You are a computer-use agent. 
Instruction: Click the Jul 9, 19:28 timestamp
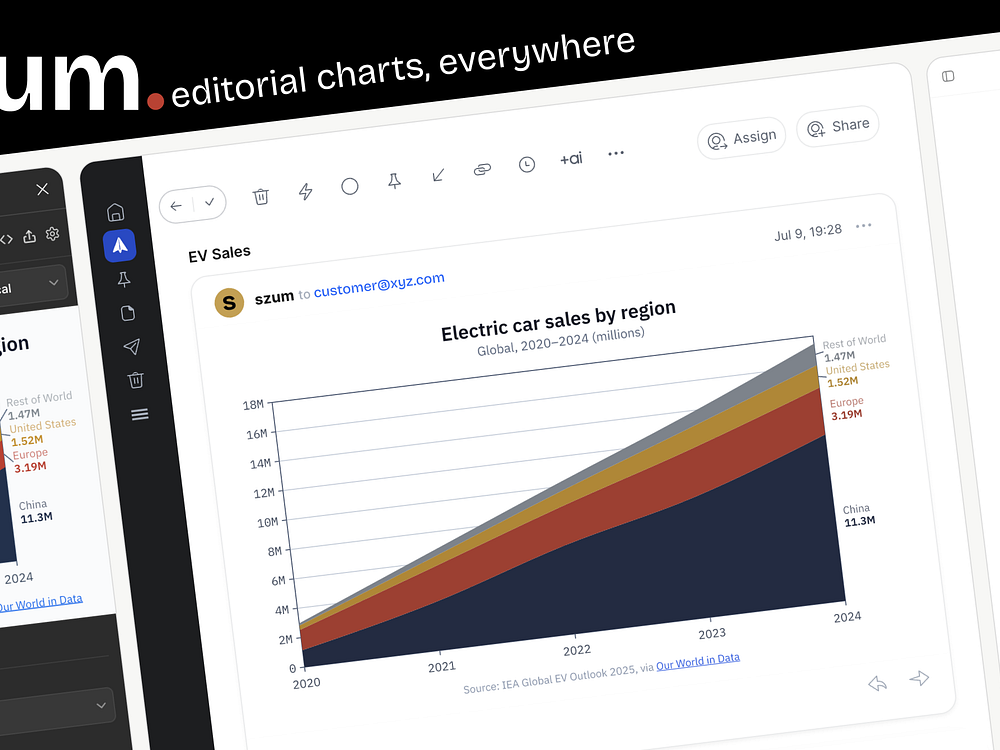click(808, 232)
